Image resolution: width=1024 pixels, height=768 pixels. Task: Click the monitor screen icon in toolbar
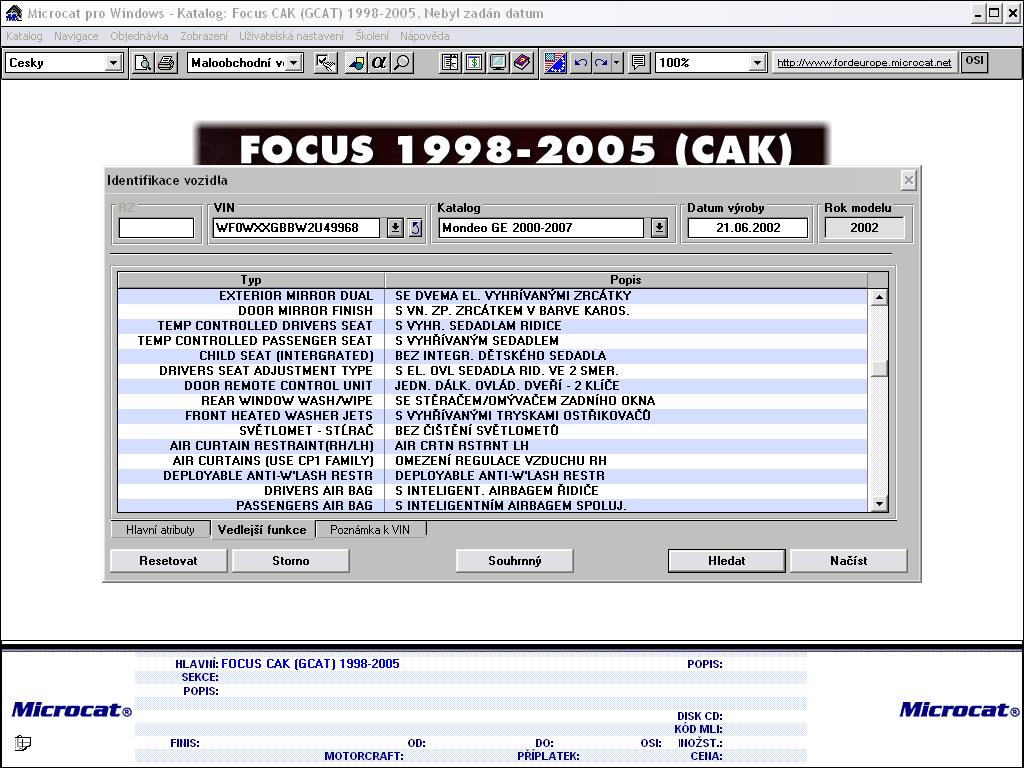498,63
